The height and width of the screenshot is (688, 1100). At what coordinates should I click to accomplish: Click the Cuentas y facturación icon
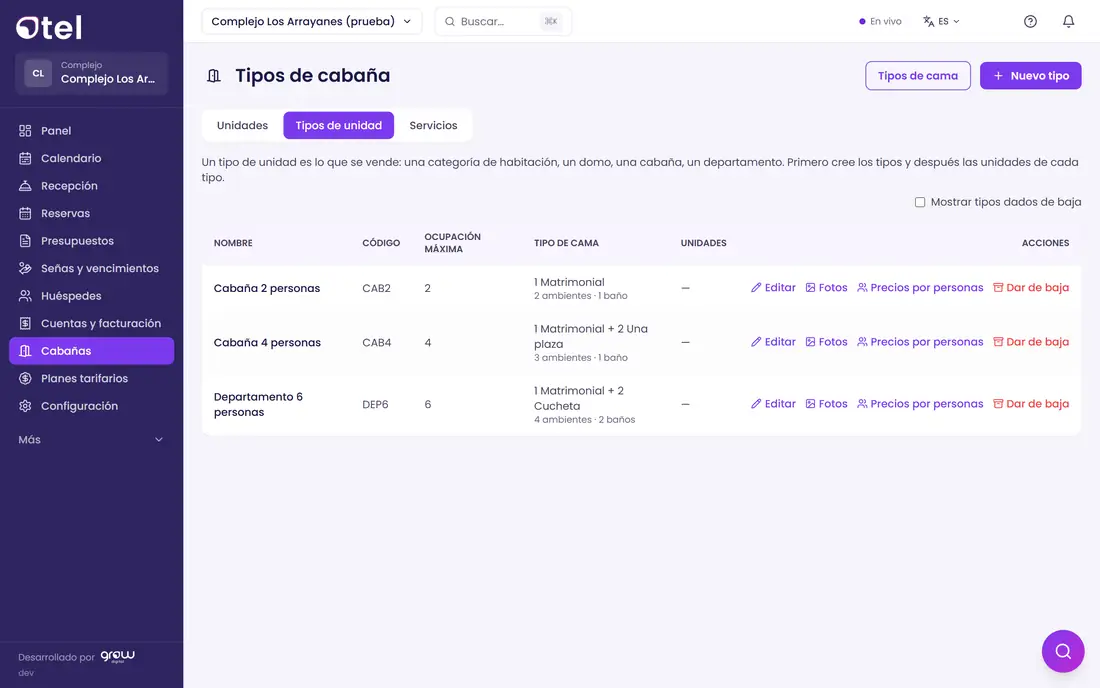(x=25, y=323)
